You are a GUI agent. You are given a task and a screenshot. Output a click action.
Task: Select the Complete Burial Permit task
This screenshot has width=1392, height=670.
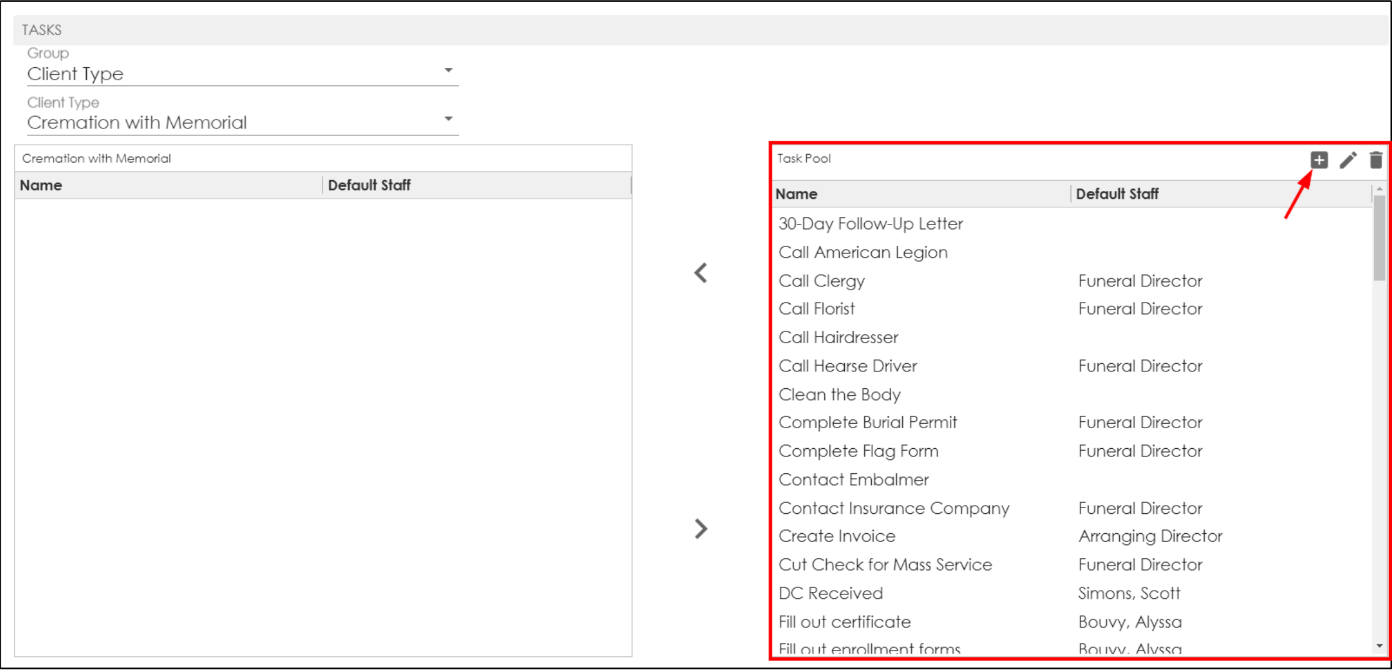pos(868,422)
